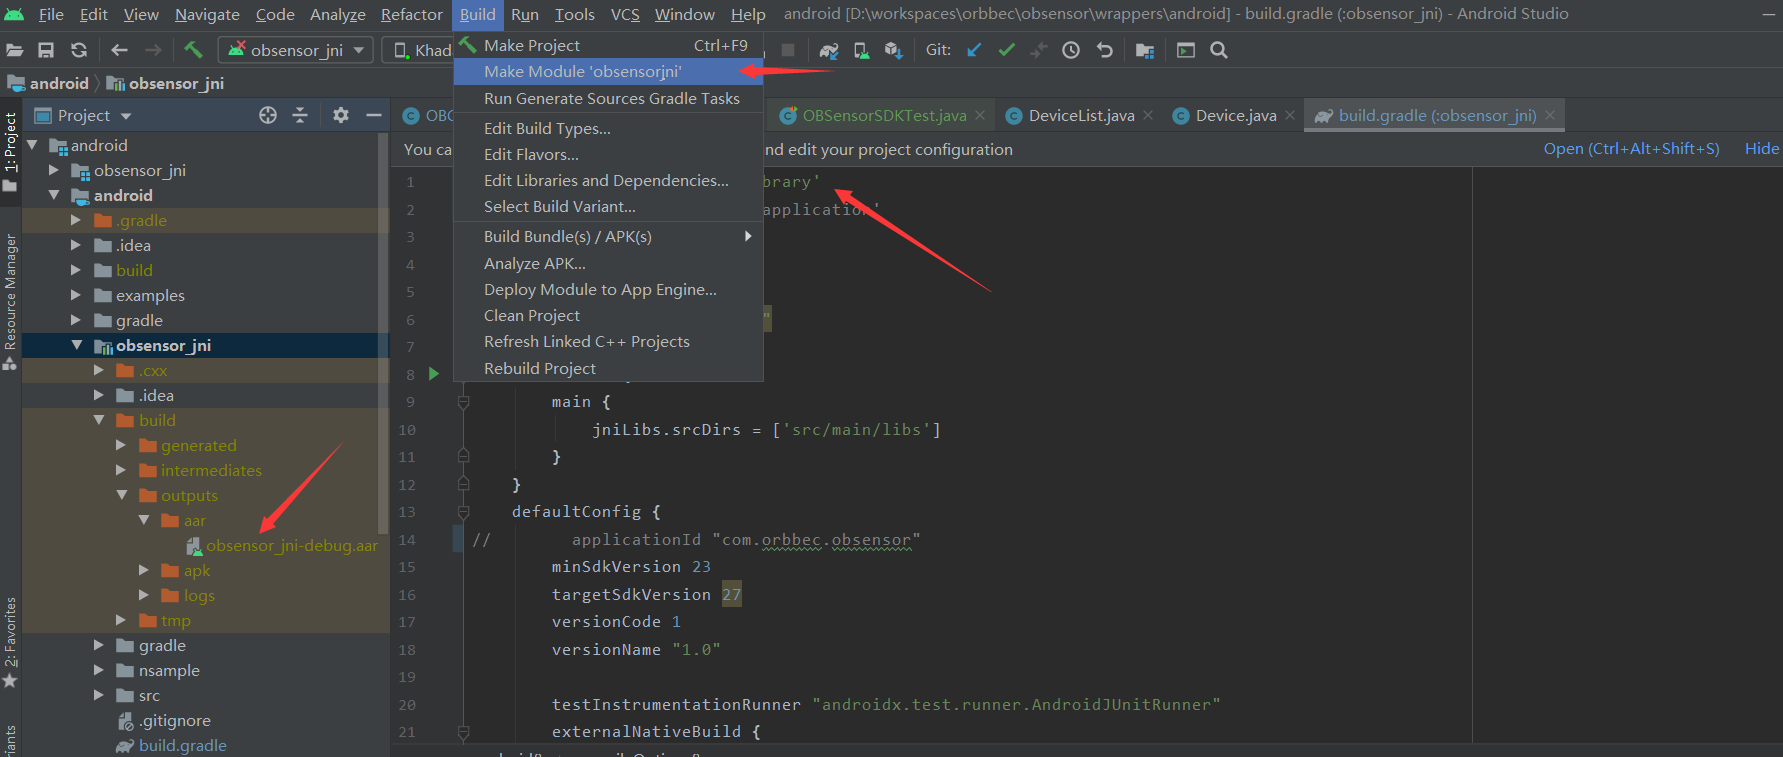1783x757 pixels.
Task: Expand the generated folder arrow
Action: coord(121,445)
